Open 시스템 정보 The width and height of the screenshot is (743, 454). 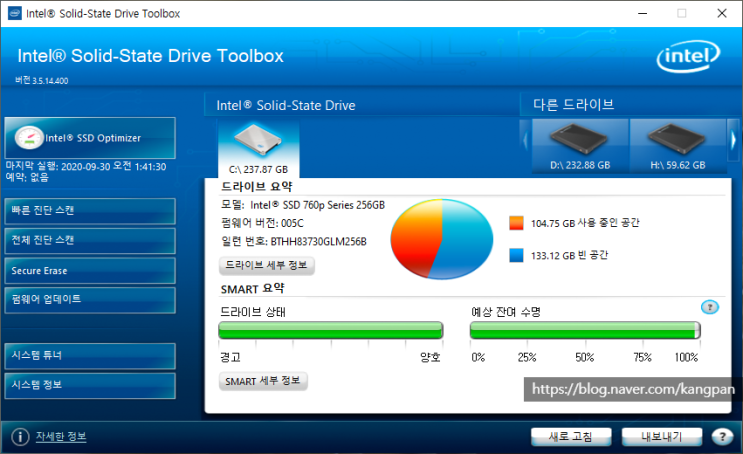pos(90,385)
